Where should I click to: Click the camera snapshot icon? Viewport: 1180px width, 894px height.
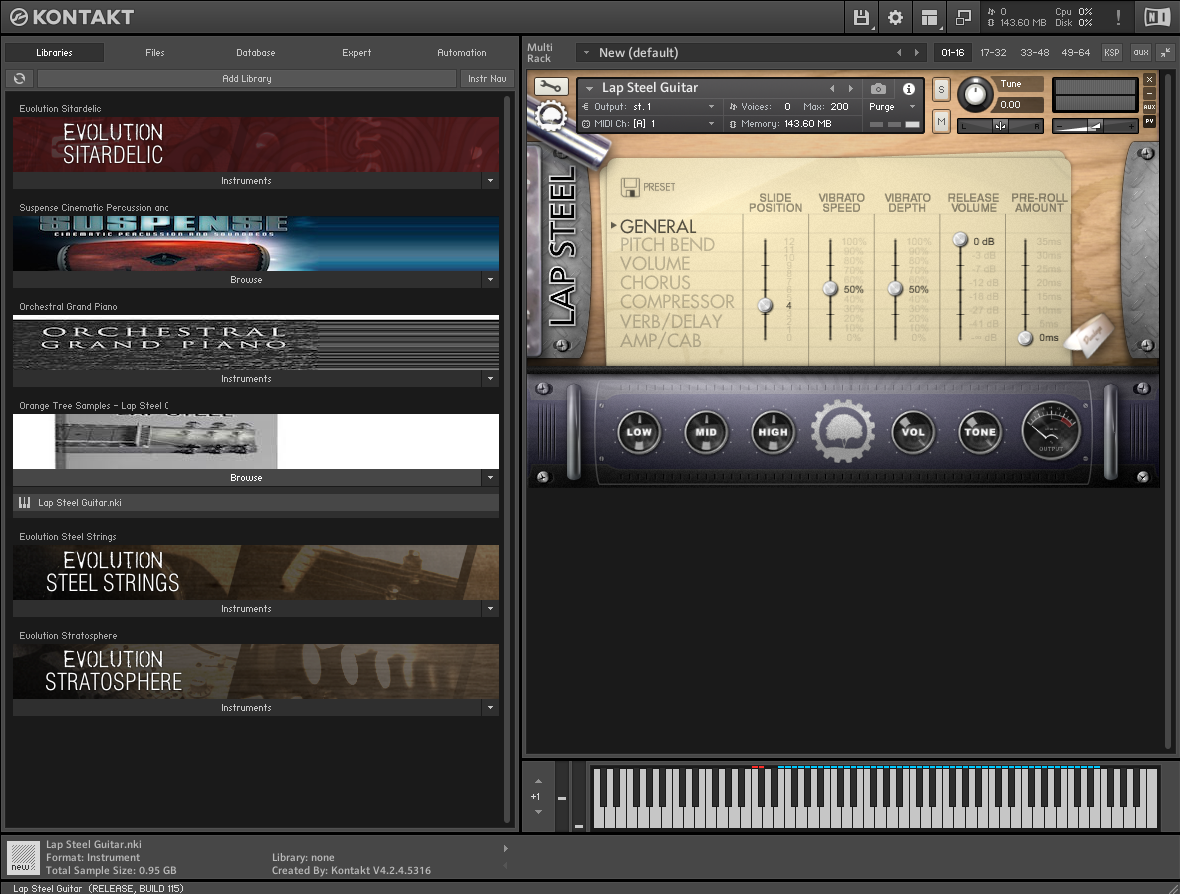(x=877, y=89)
